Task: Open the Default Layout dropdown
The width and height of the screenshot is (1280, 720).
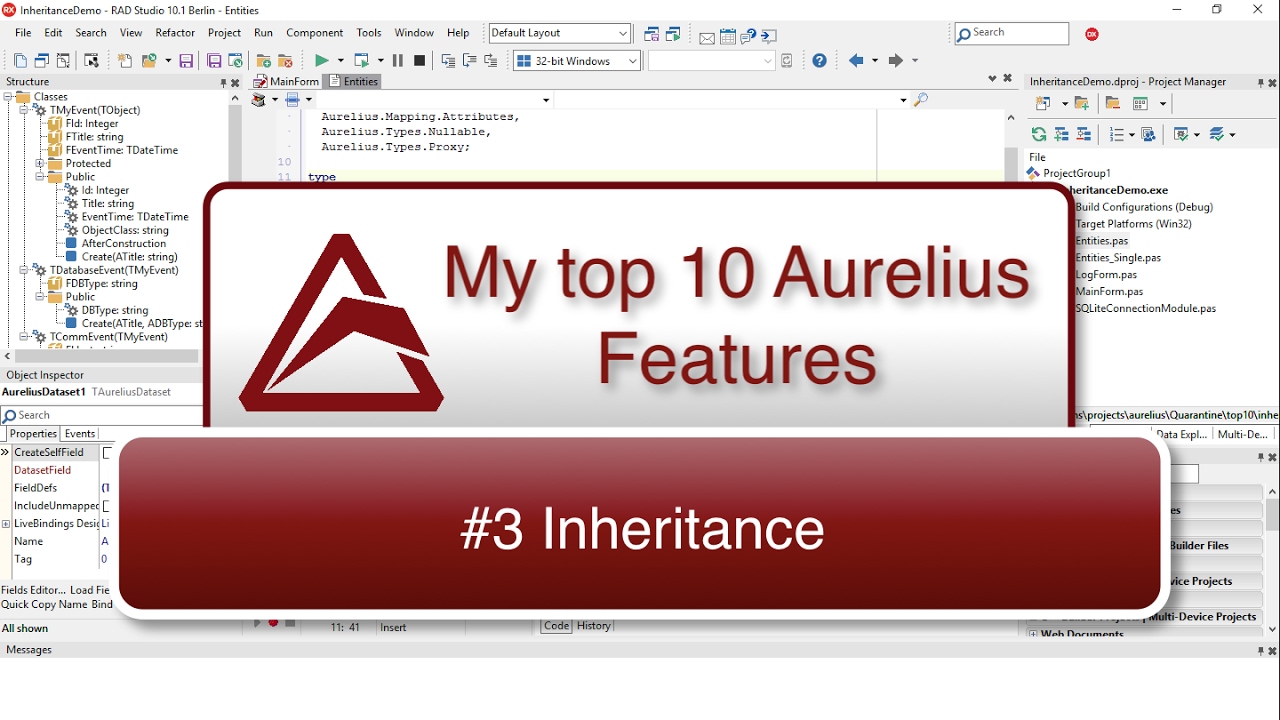Action: [x=560, y=33]
